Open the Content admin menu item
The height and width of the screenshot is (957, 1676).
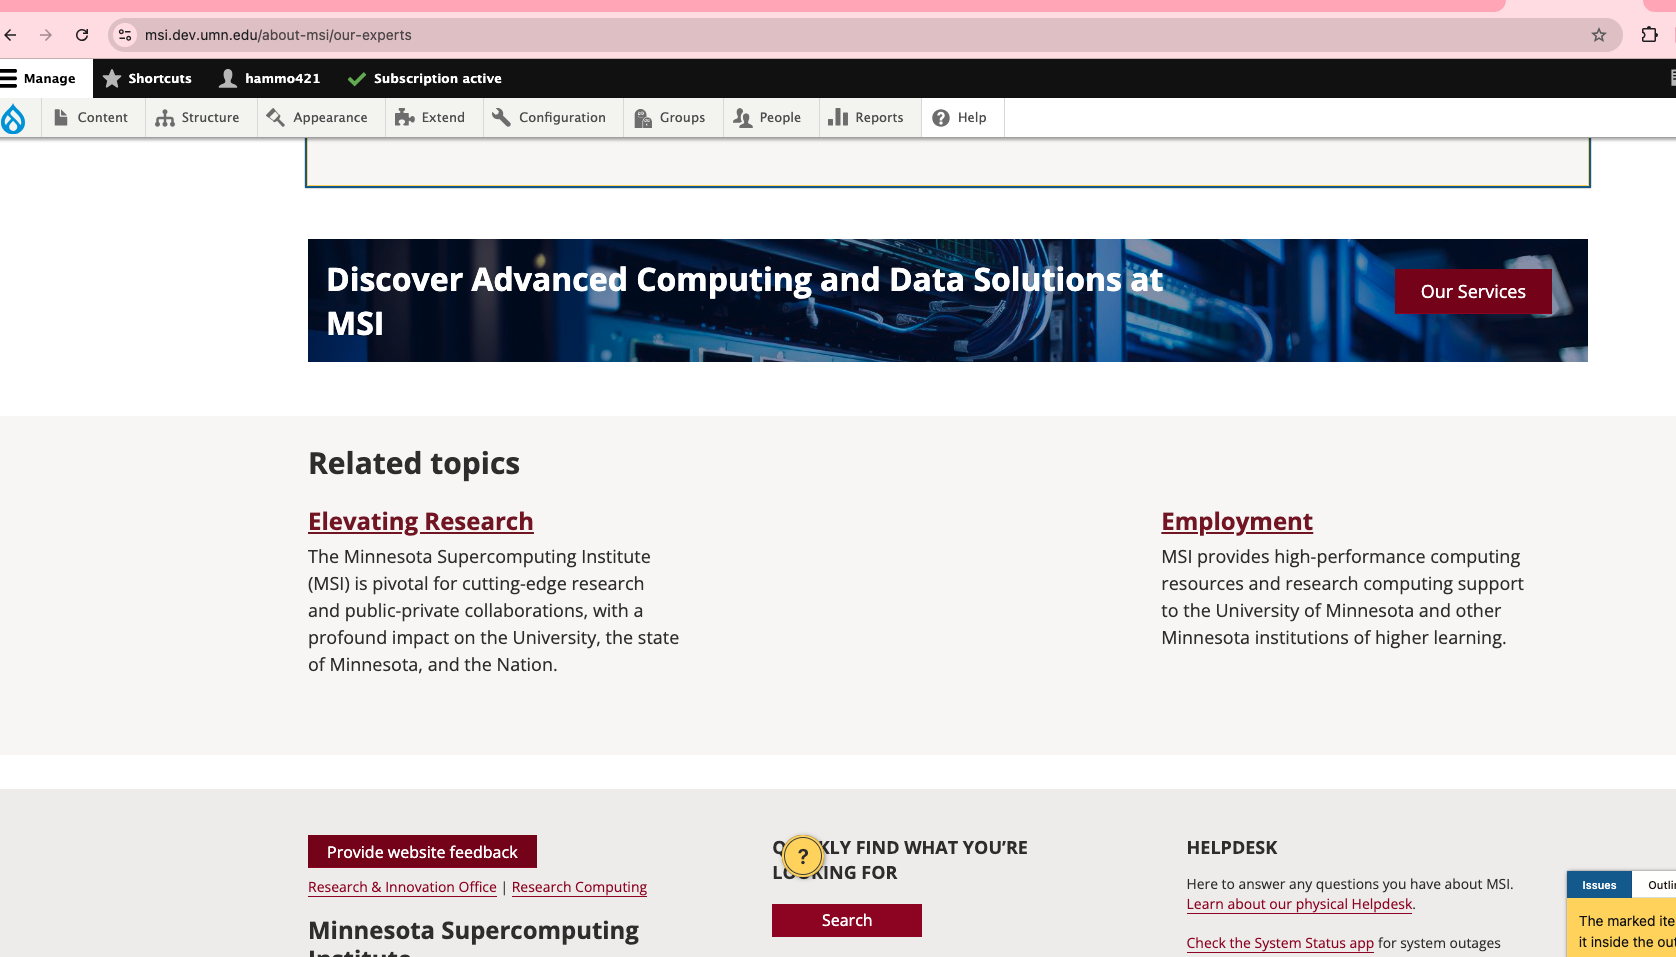[x=91, y=117]
